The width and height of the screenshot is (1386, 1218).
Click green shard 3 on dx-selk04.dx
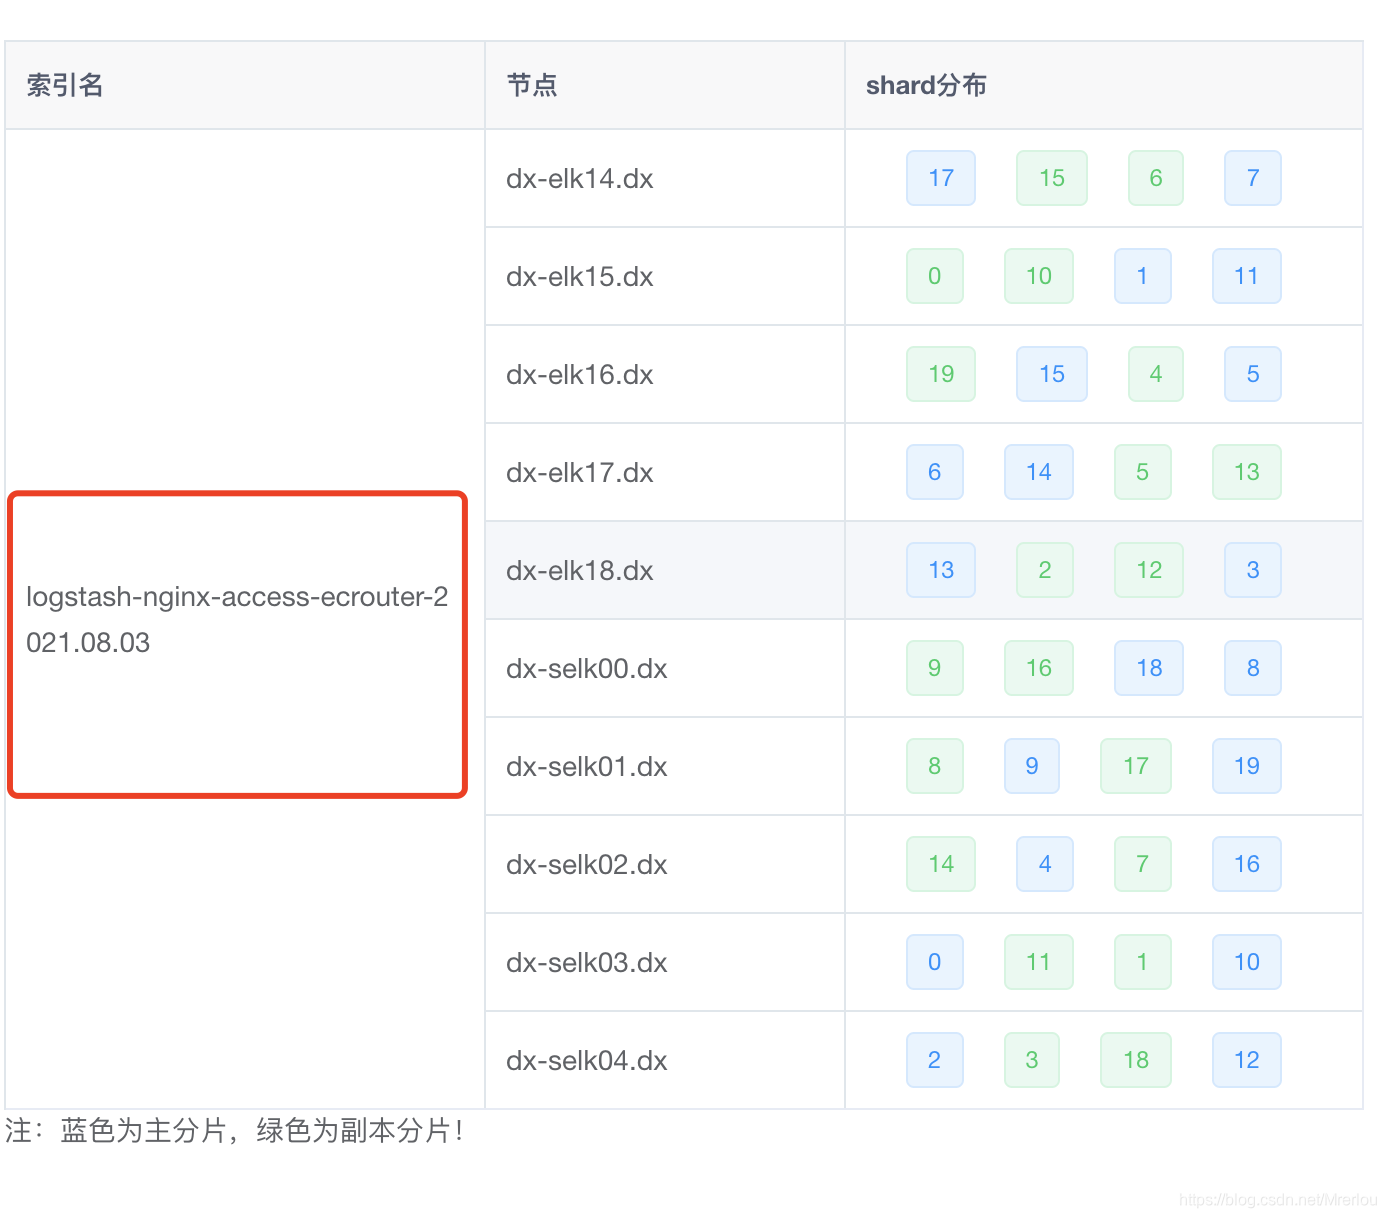coord(1032,1060)
